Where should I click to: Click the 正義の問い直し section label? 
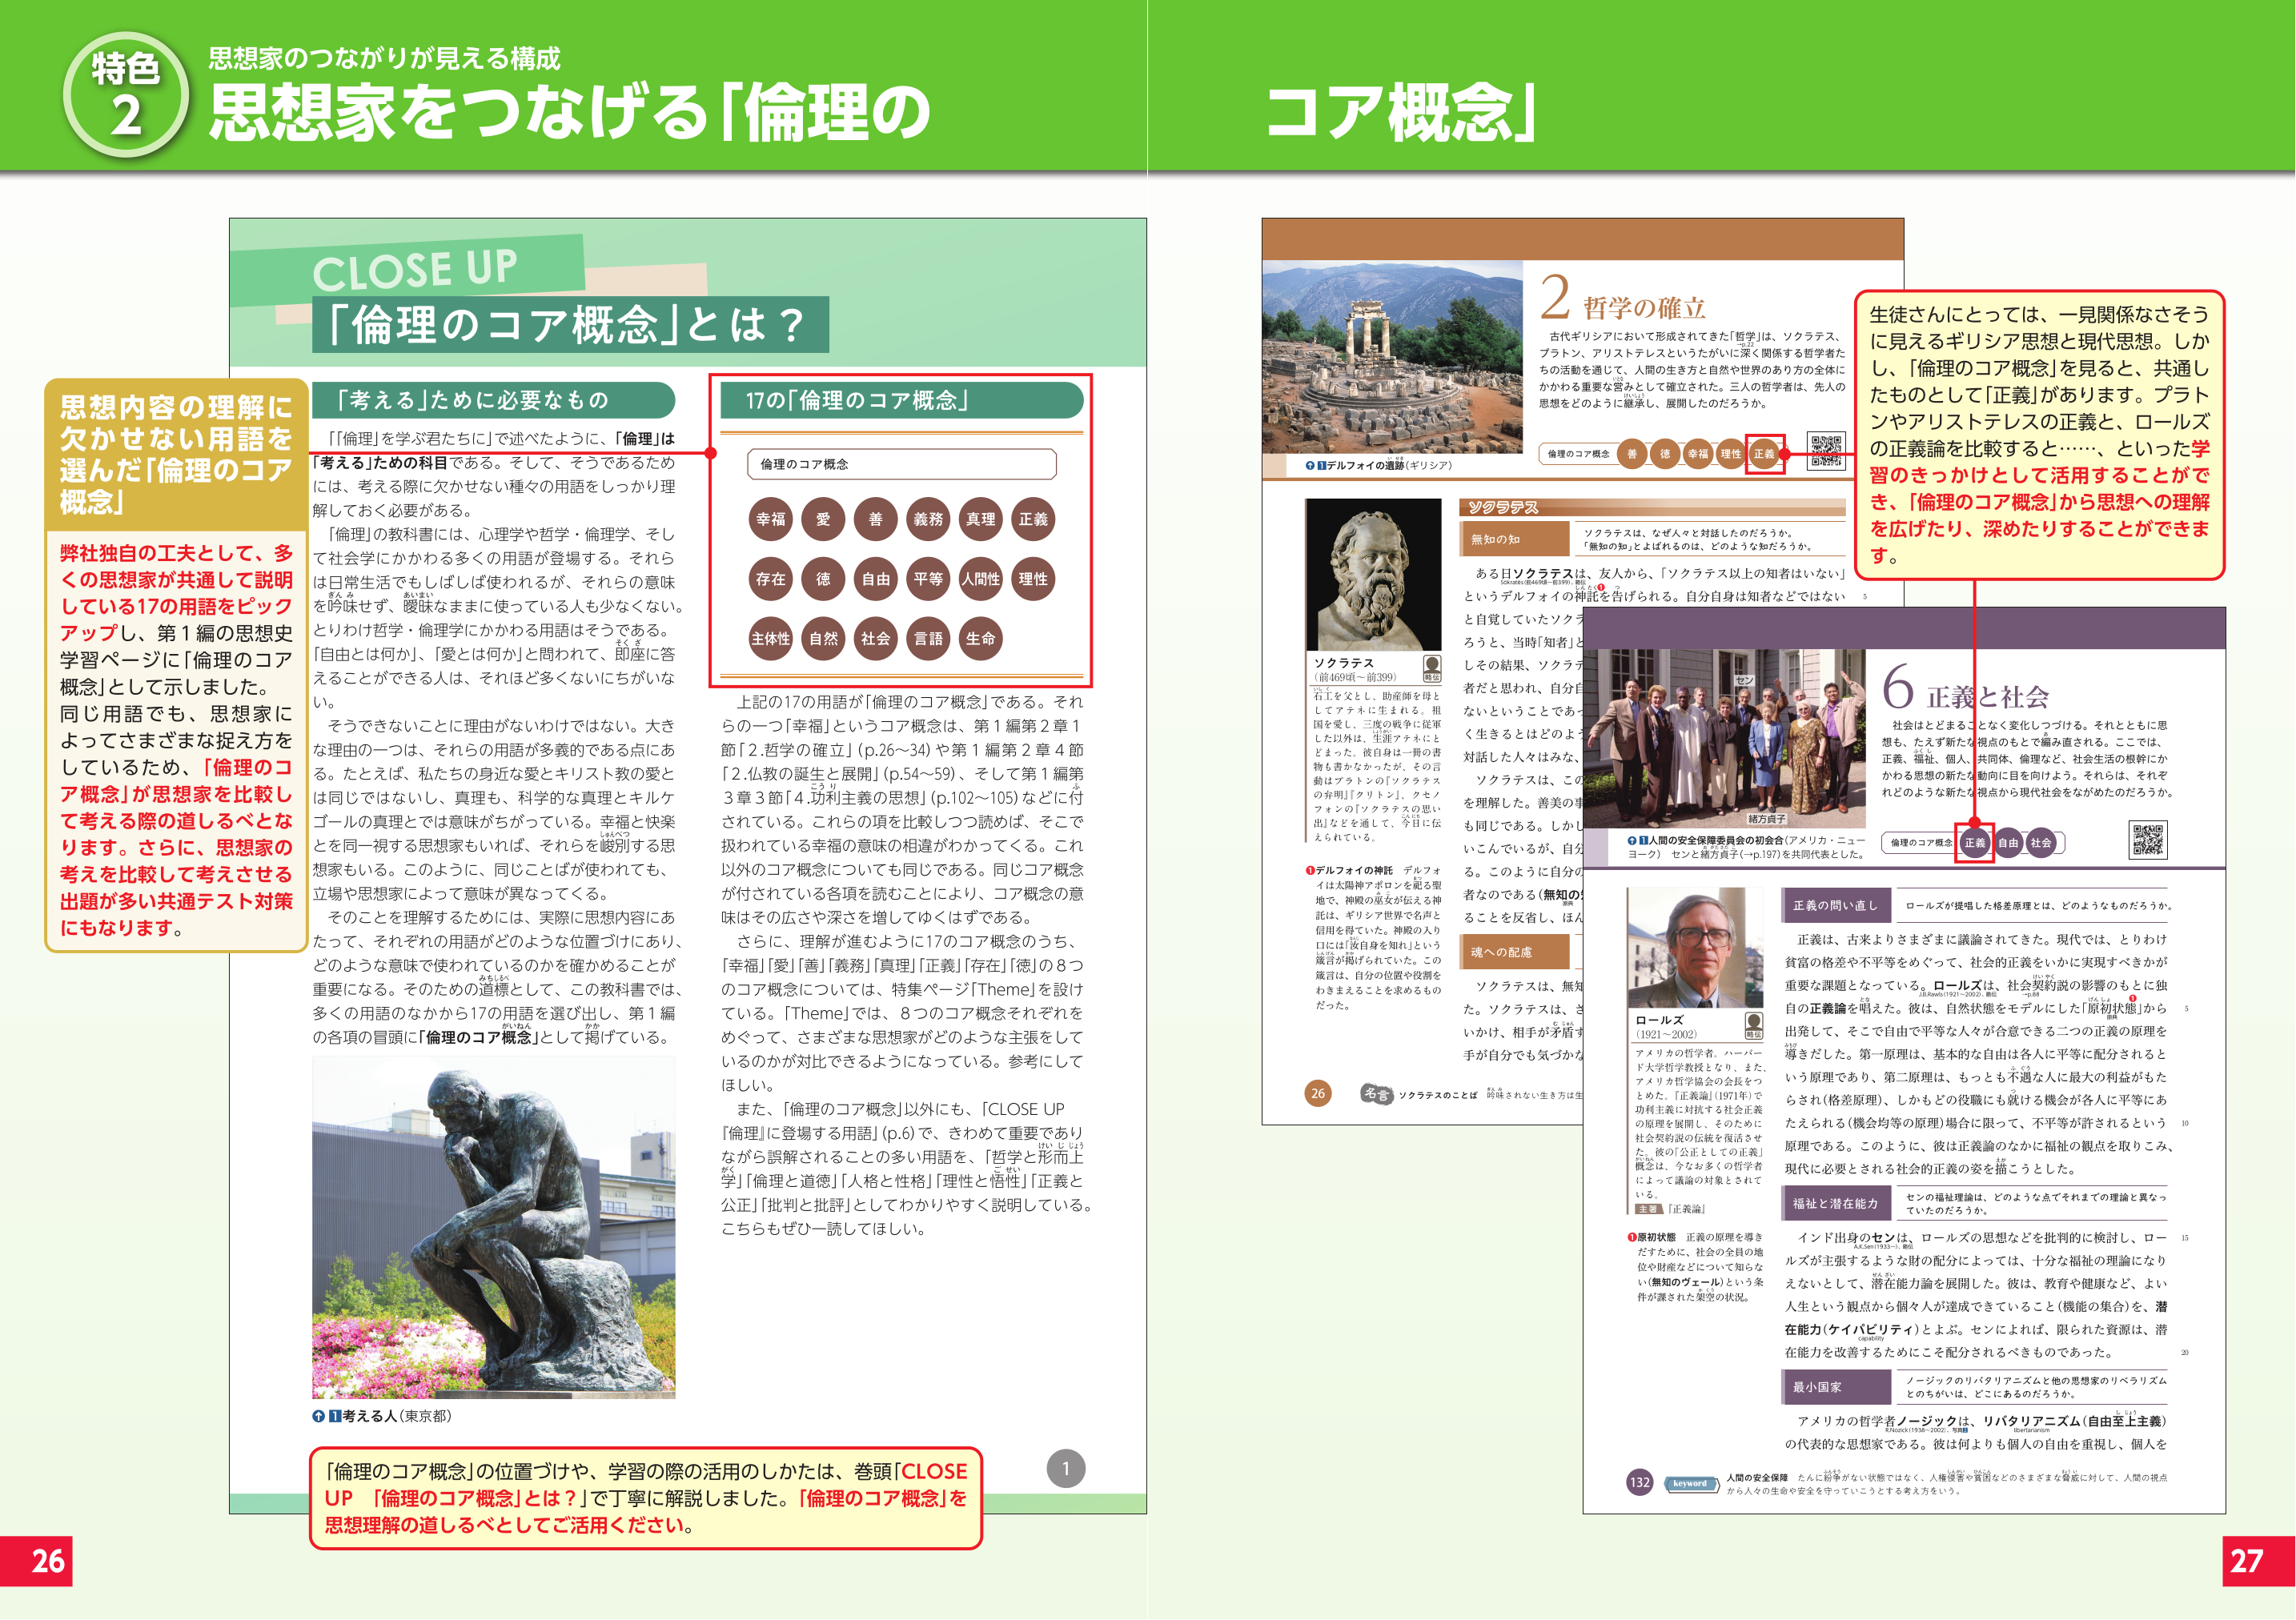[1836, 906]
